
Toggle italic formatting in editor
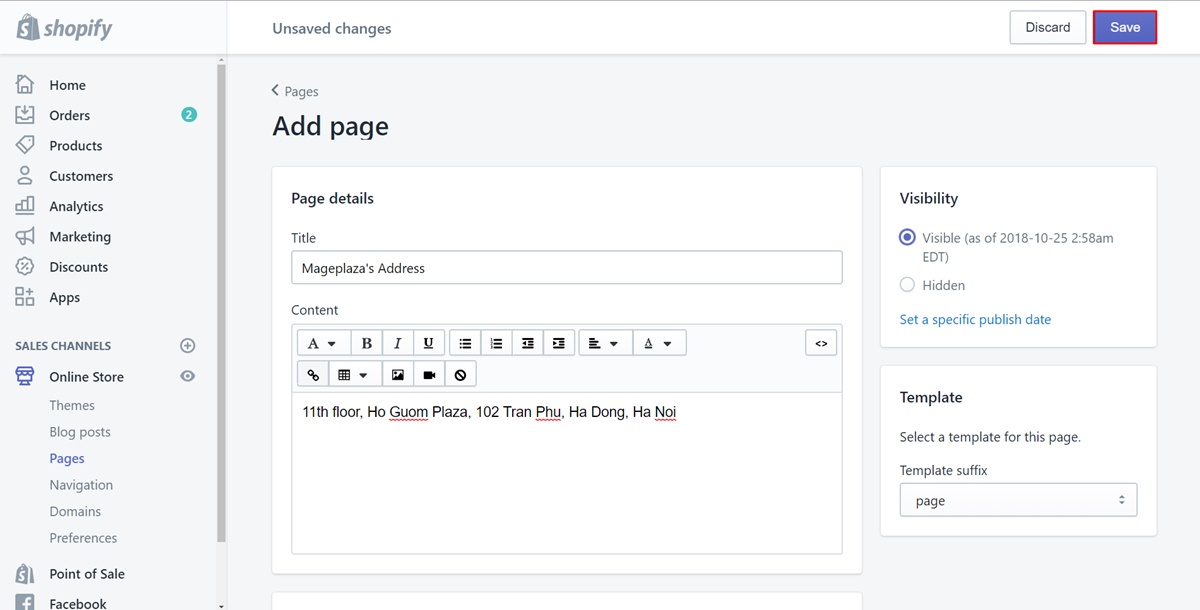pyautogui.click(x=398, y=343)
